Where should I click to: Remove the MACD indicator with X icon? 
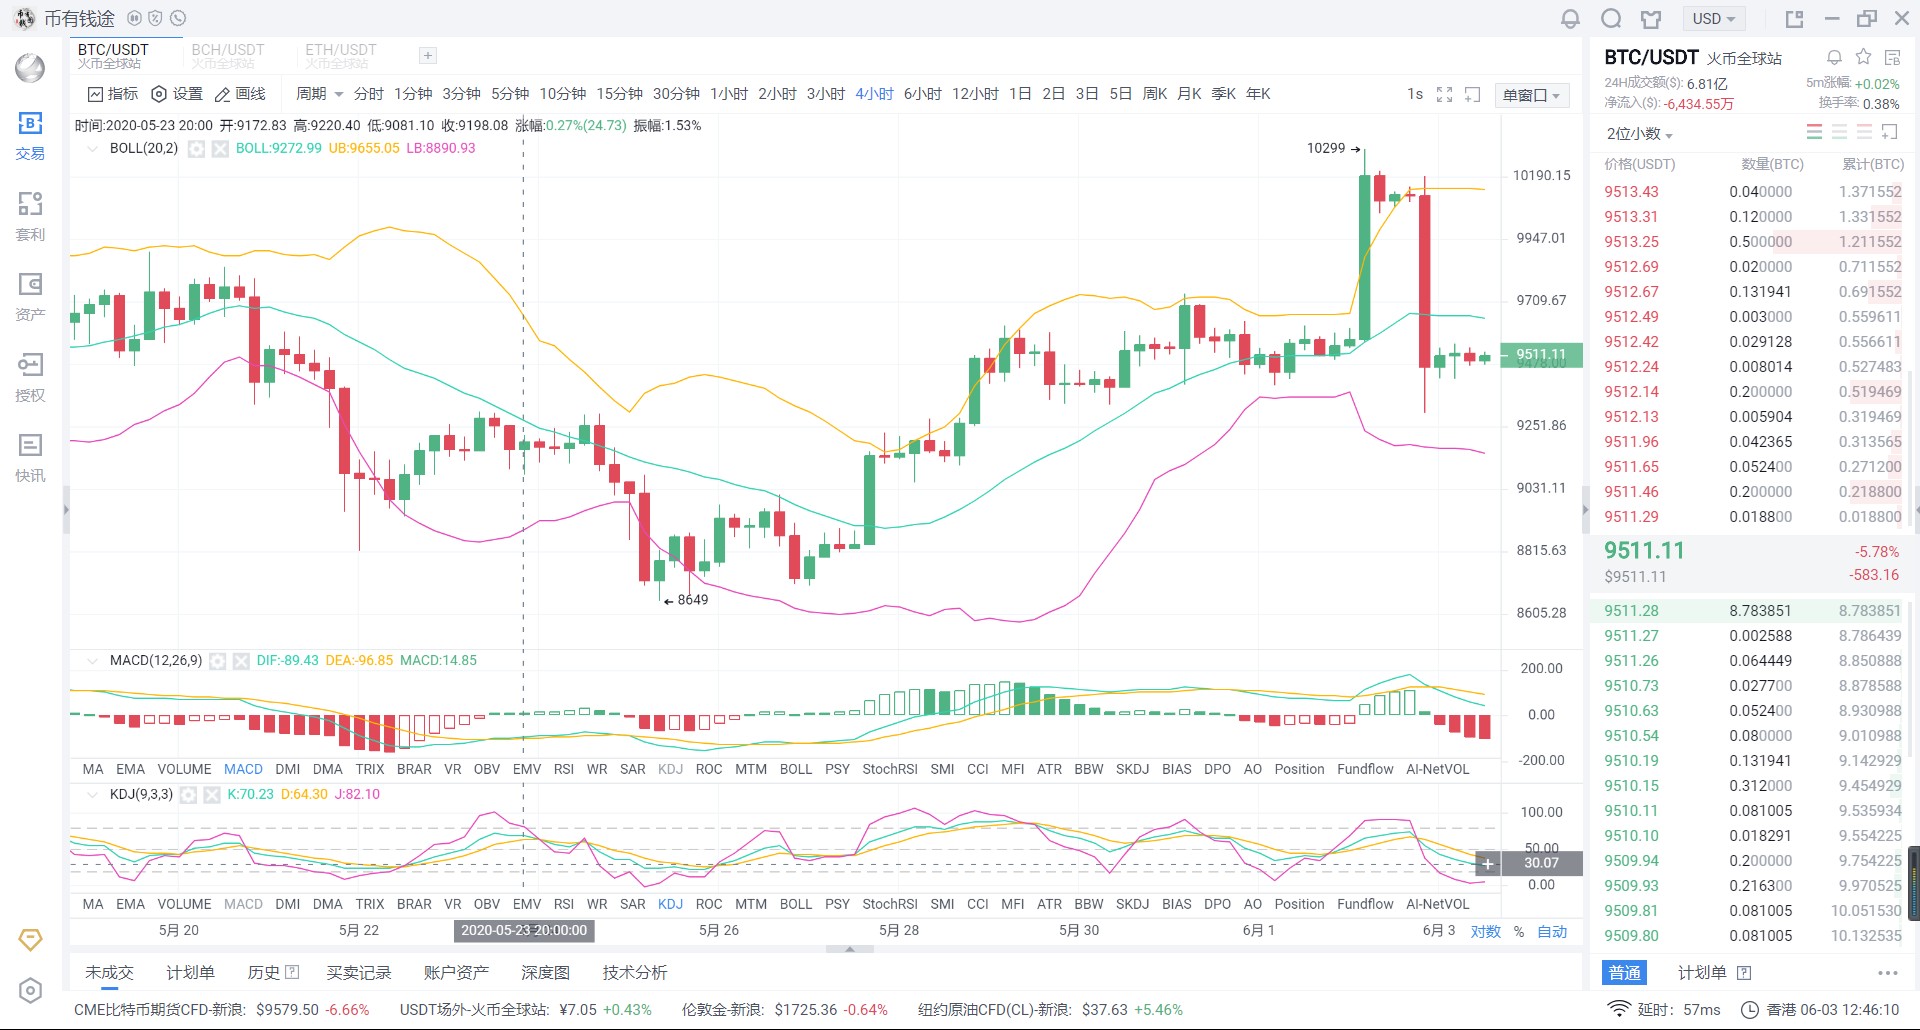241,661
